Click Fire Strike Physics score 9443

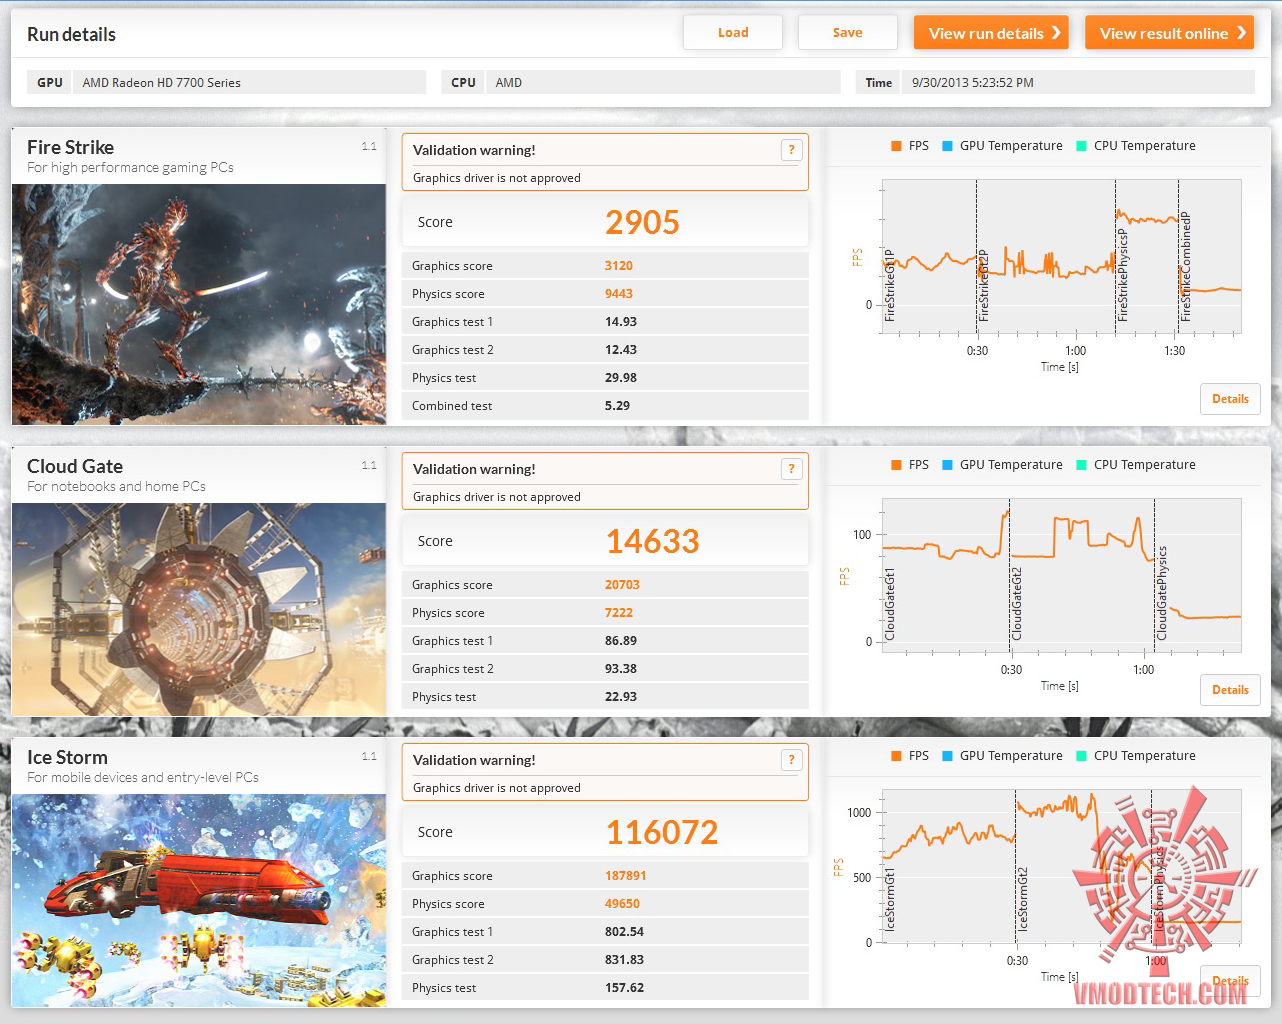[x=619, y=294]
